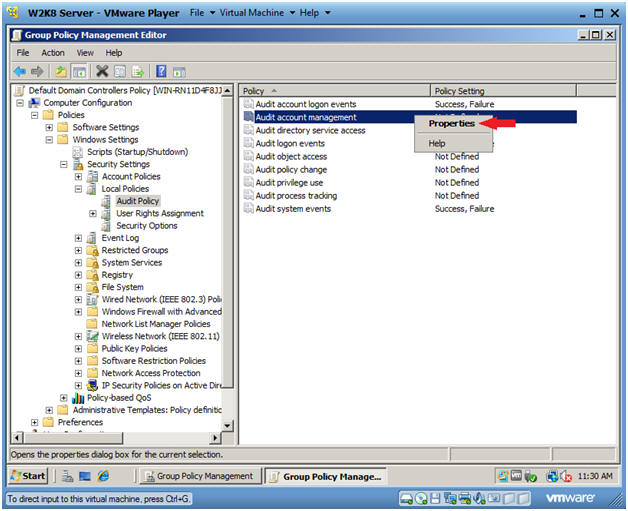Select Scripts (Startup/Shutdown) tree item
Viewport: 628px width, 511px height.
click(x=137, y=152)
